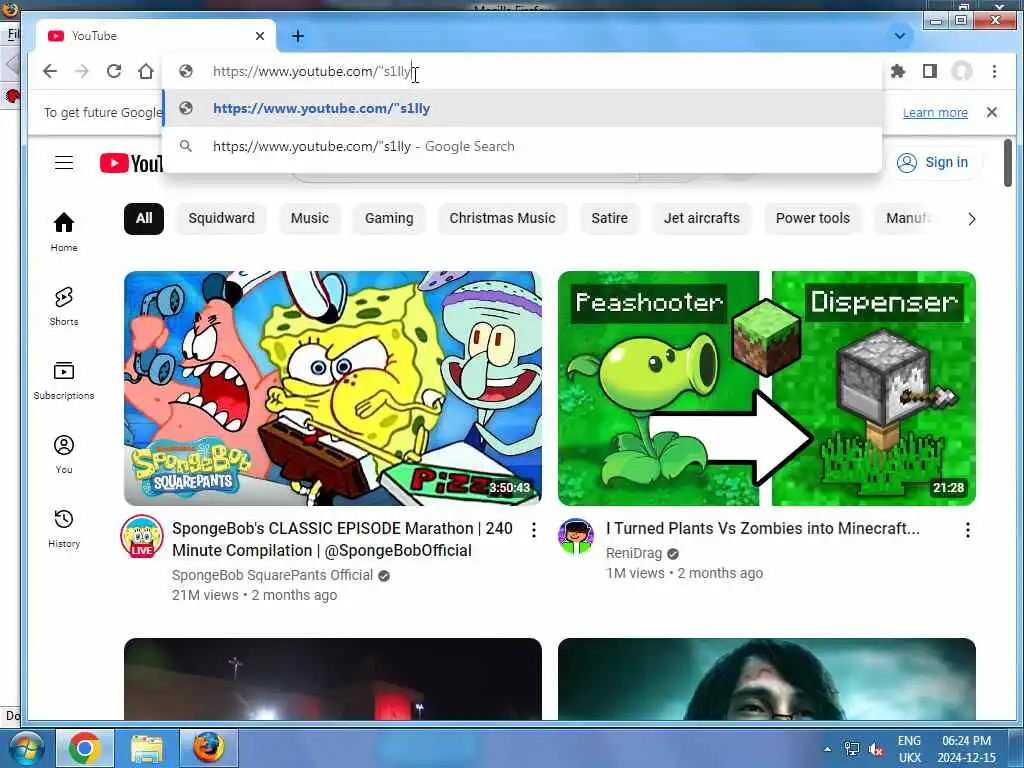Click the muted volume tray icon
The height and width of the screenshot is (768, 1024).
pyautogui.click(x=876, y=749)
